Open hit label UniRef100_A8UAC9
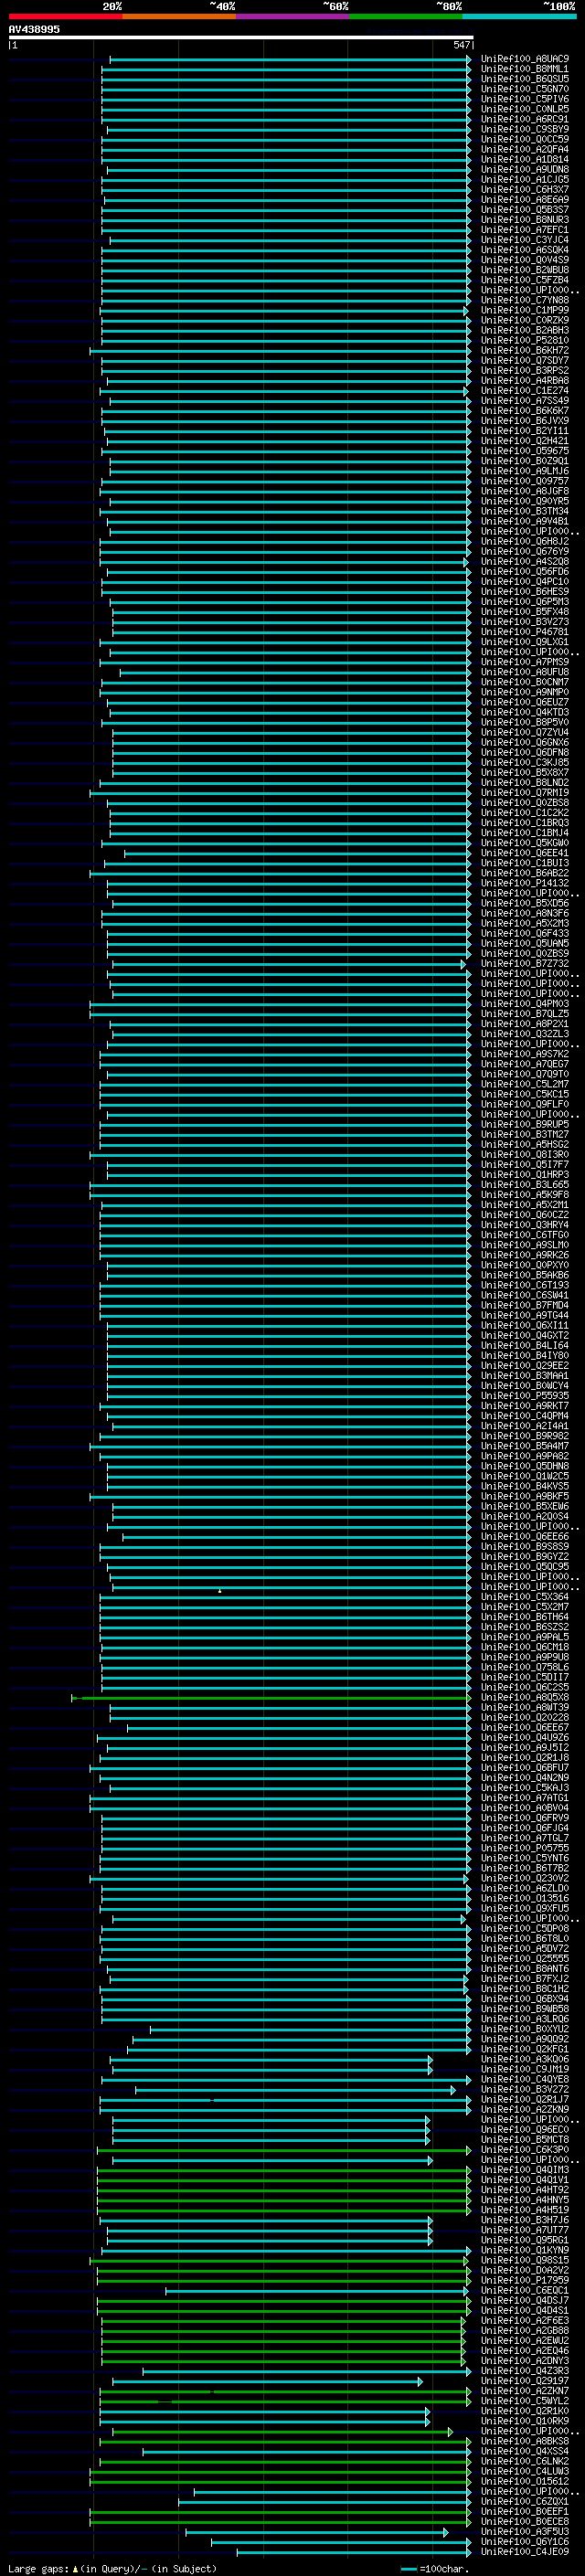585x2576 pixels. [x=524, y=59]
